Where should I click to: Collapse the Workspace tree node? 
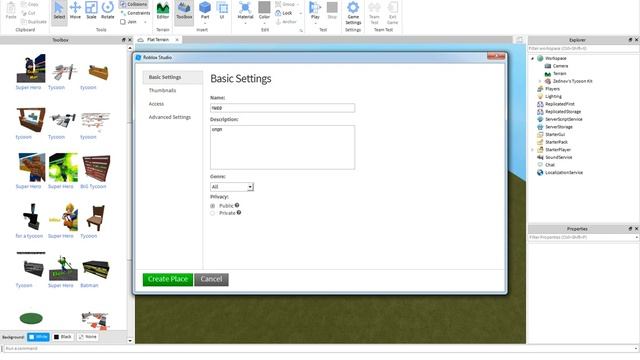[x=532, y=58]
